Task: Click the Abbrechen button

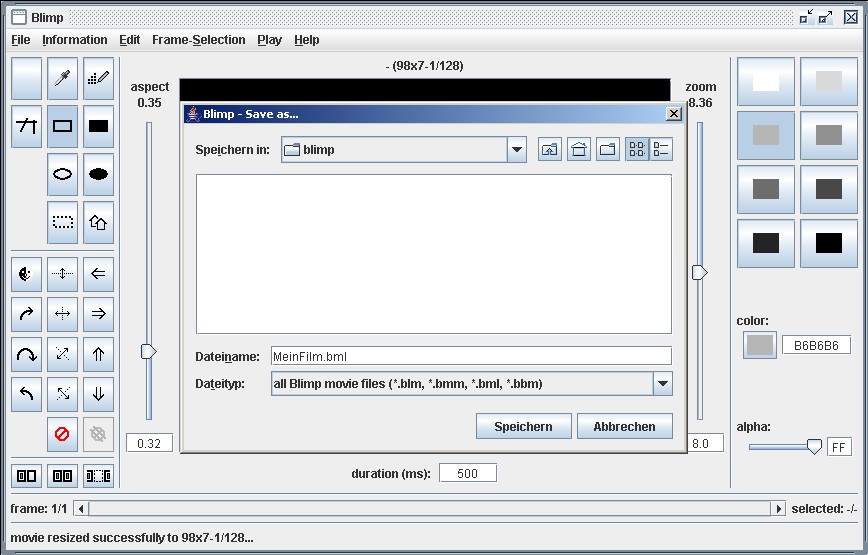Action: click(x=624, y=426)
